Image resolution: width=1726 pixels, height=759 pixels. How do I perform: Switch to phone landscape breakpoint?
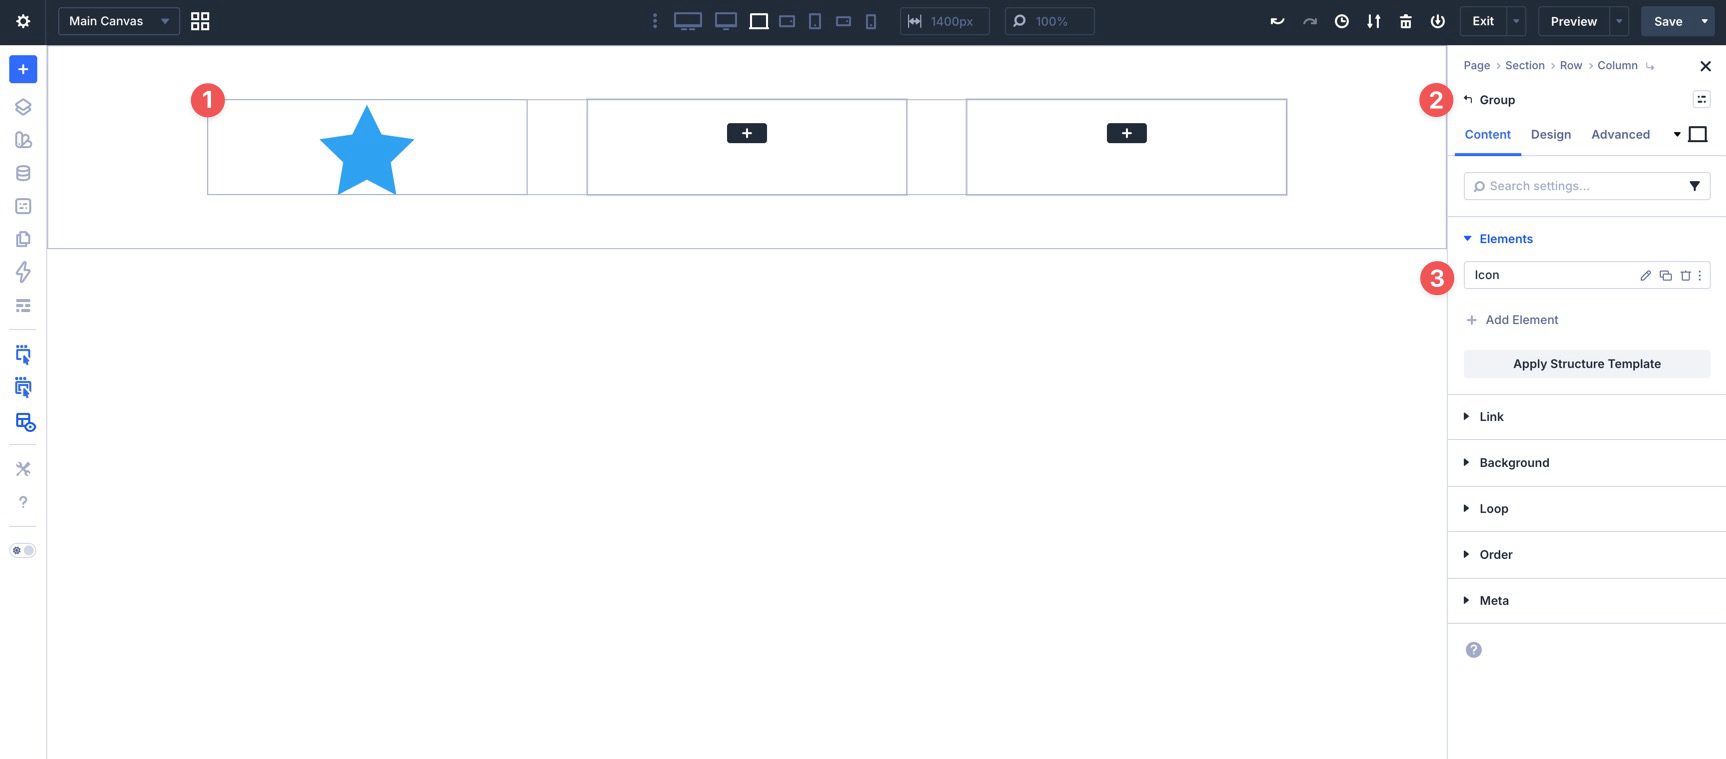[x=843, y=21]
